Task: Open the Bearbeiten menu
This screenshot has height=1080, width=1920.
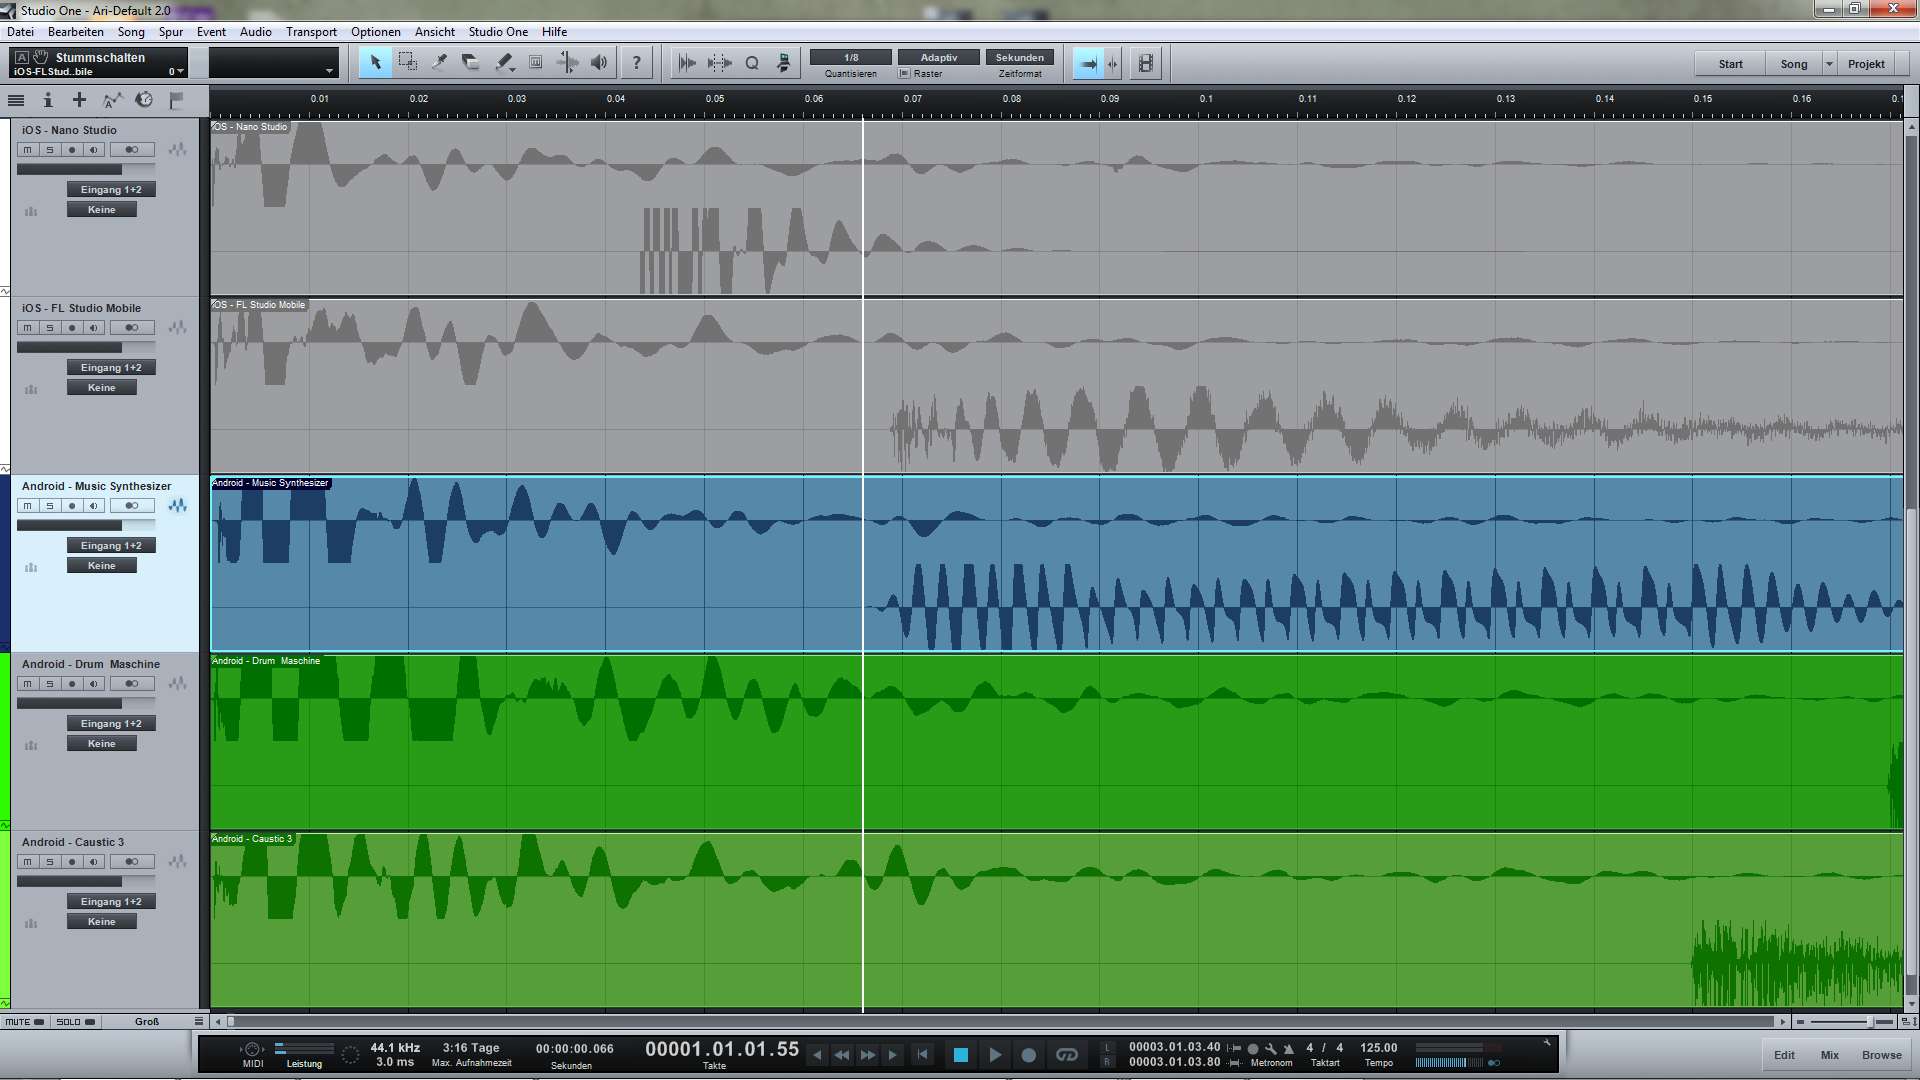Action: (76, 32)
